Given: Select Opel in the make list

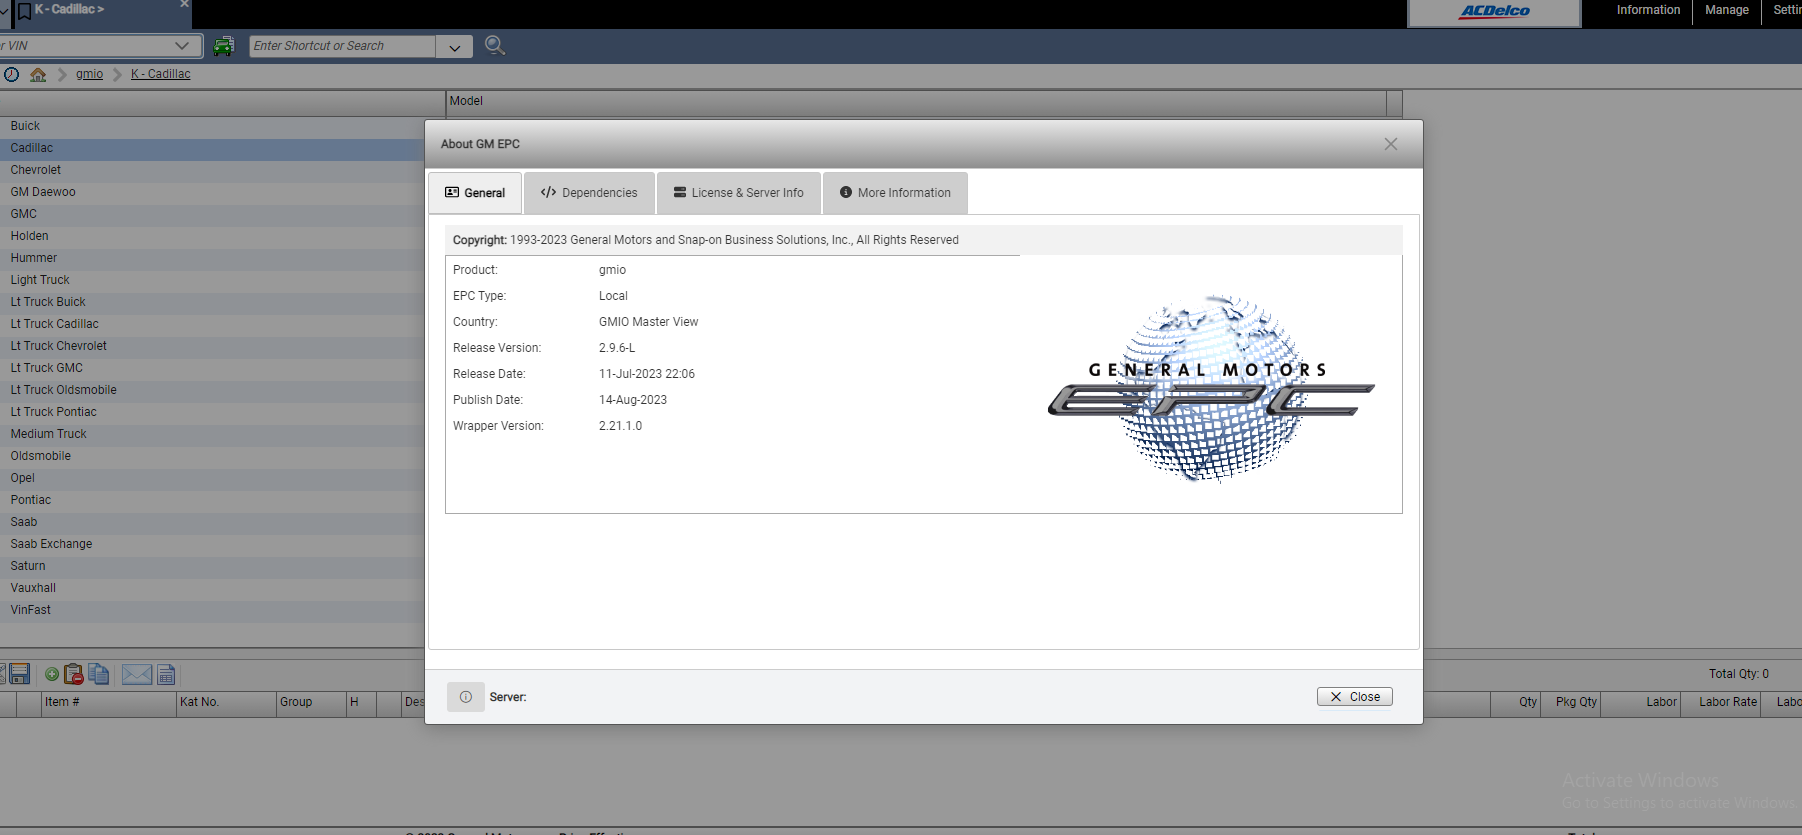Looking at the screenshot, I should coord(212,478).
